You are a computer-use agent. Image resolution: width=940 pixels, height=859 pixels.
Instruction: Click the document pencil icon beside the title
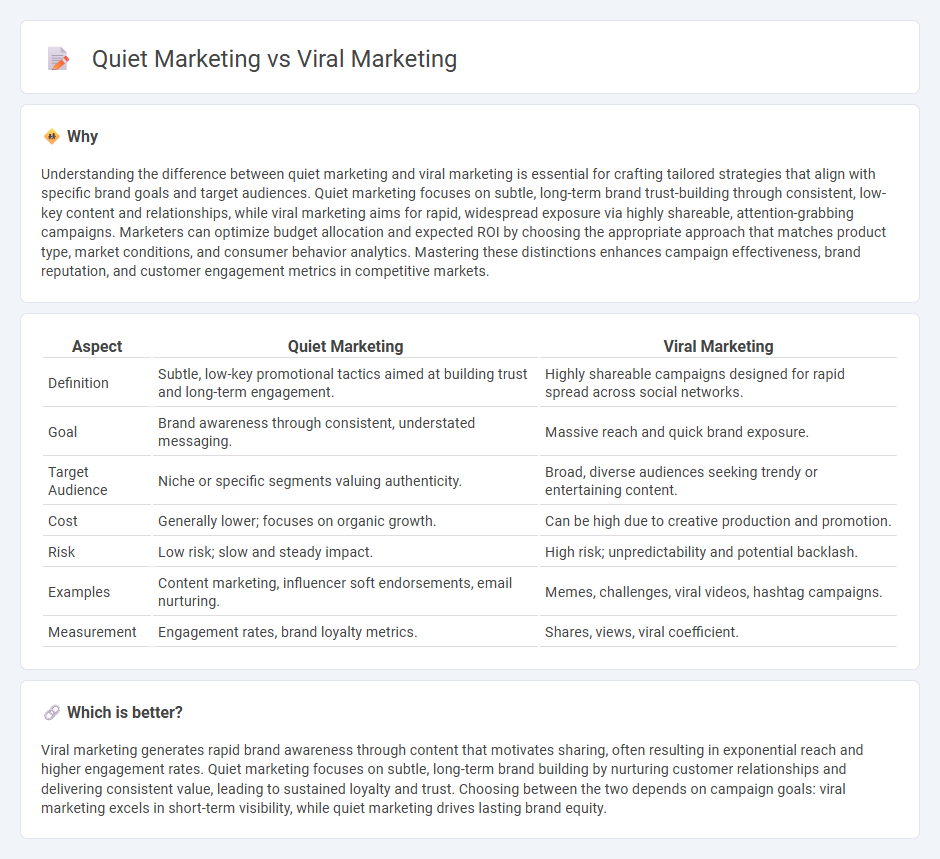[58, 59]
